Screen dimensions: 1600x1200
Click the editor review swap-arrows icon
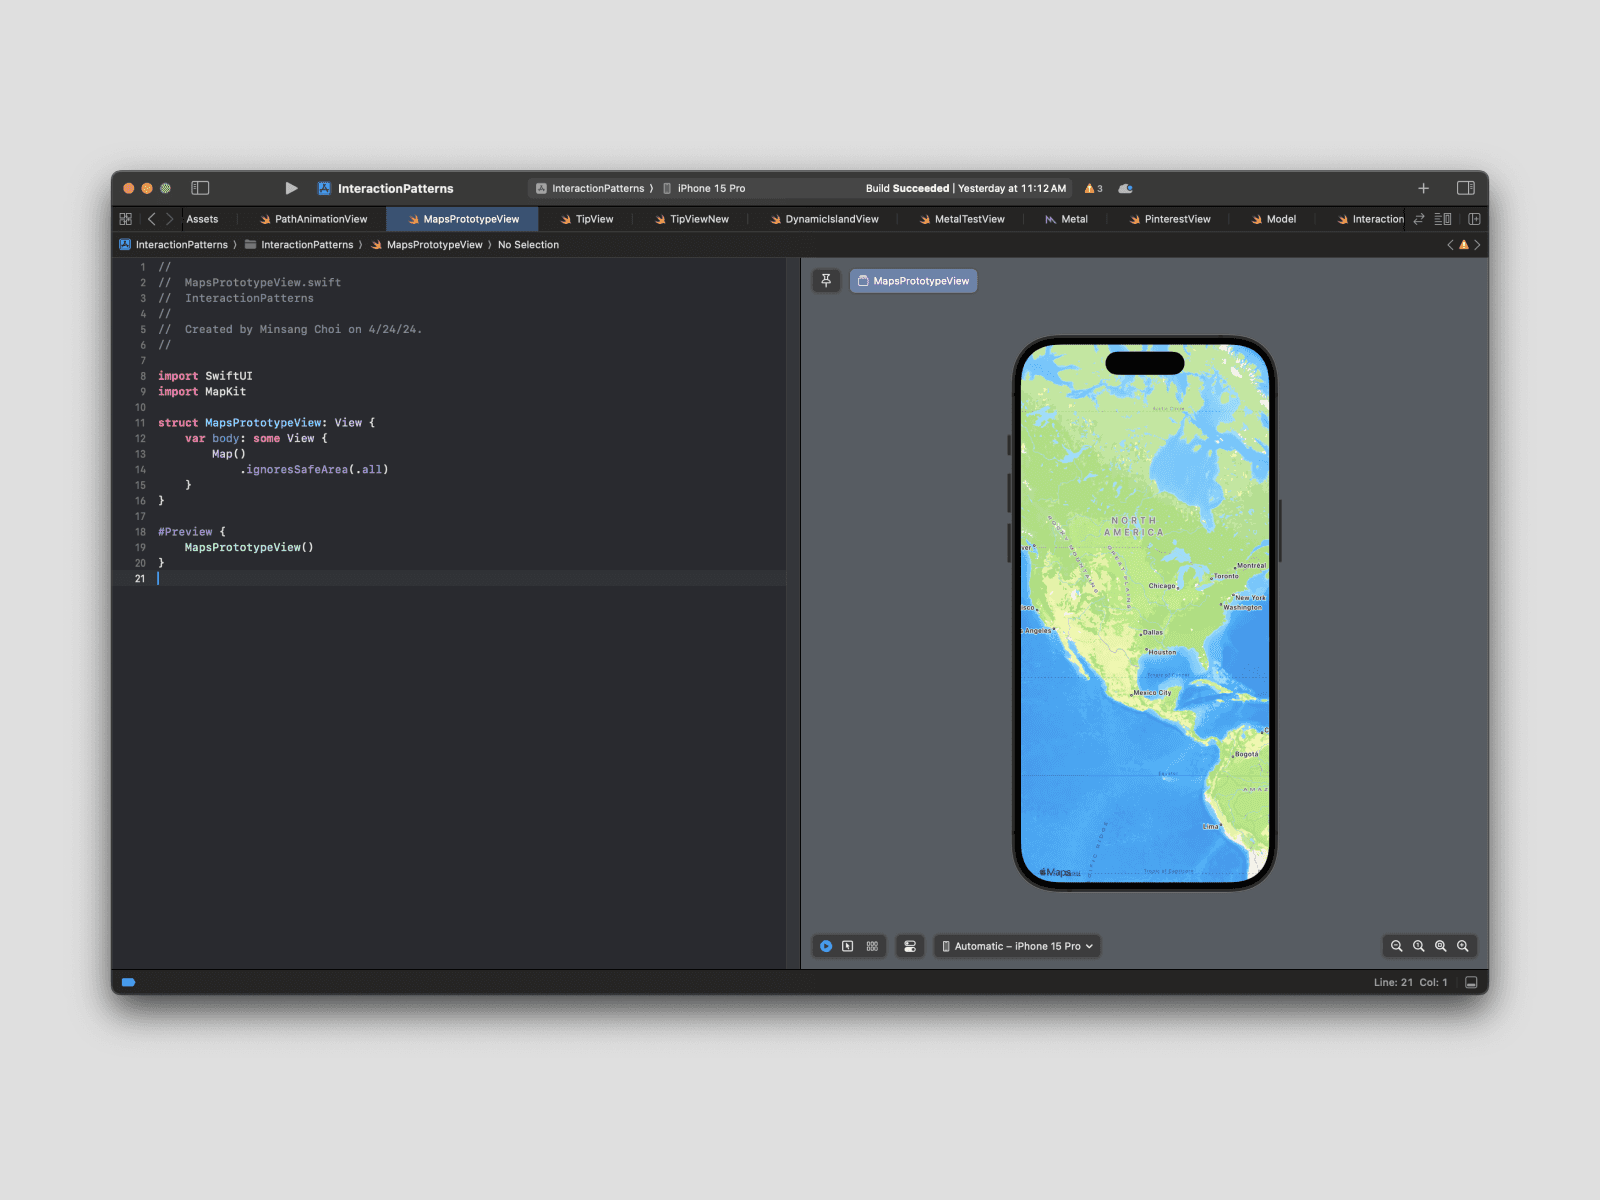click(x=1418, y=219)
